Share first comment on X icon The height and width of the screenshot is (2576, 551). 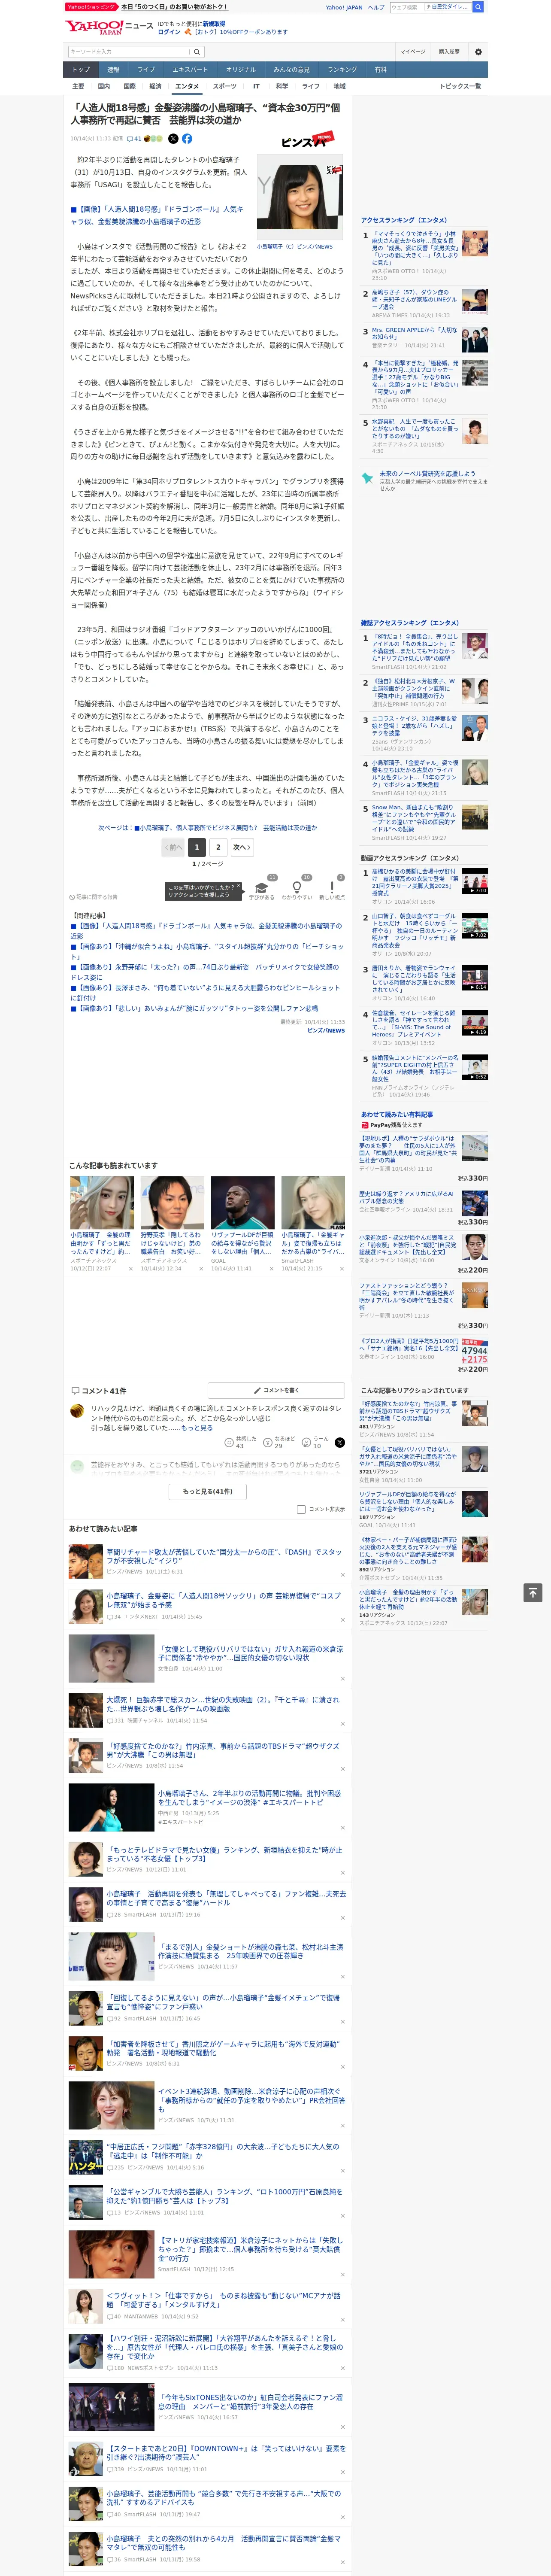click(339, 1442)
